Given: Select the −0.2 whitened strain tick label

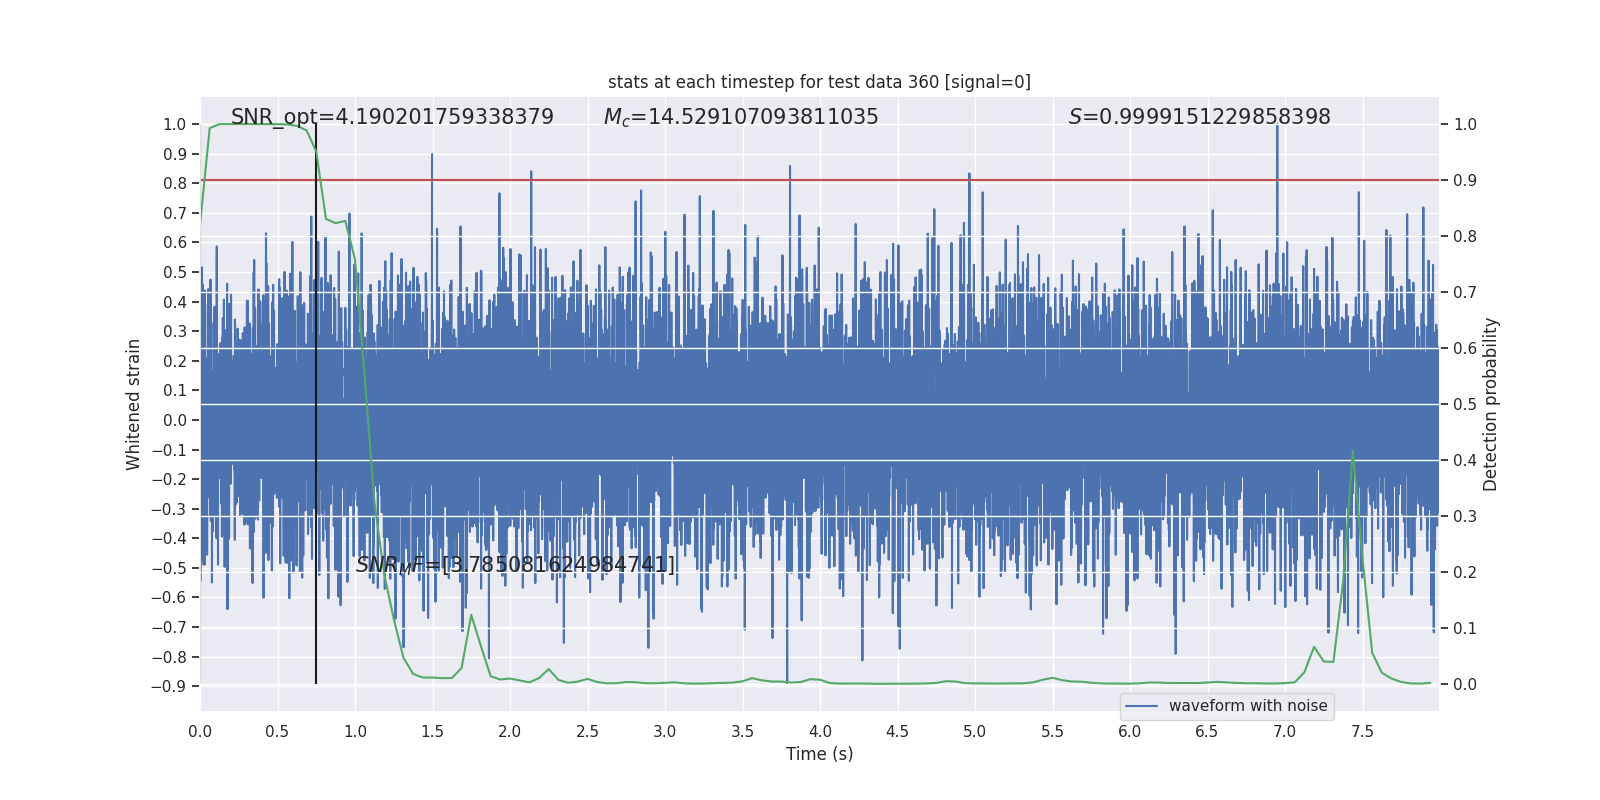Looking at the screenshot, I should 169,480.
